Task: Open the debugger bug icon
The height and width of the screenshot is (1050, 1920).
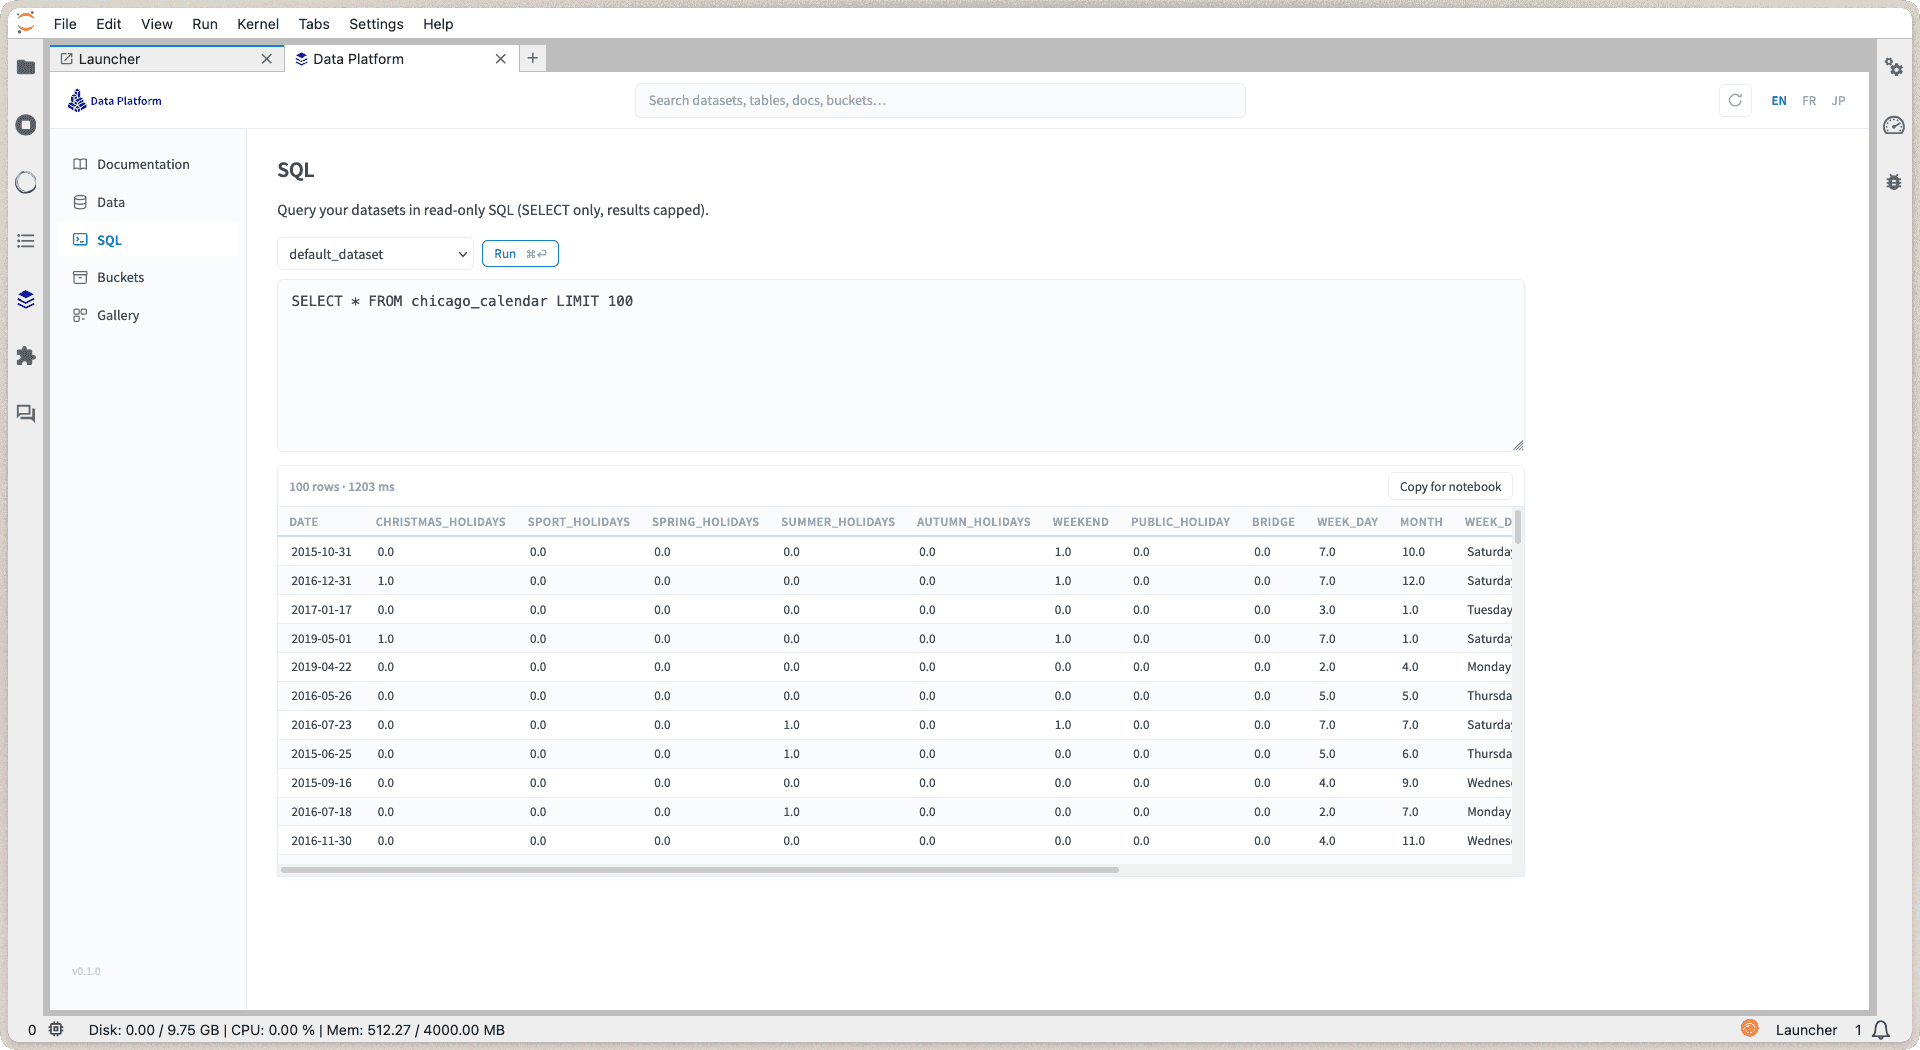Action: 1894,182
